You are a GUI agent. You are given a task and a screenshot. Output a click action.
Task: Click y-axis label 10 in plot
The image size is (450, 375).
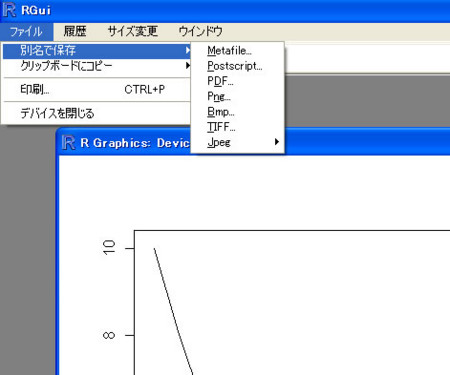pos(109,248)
